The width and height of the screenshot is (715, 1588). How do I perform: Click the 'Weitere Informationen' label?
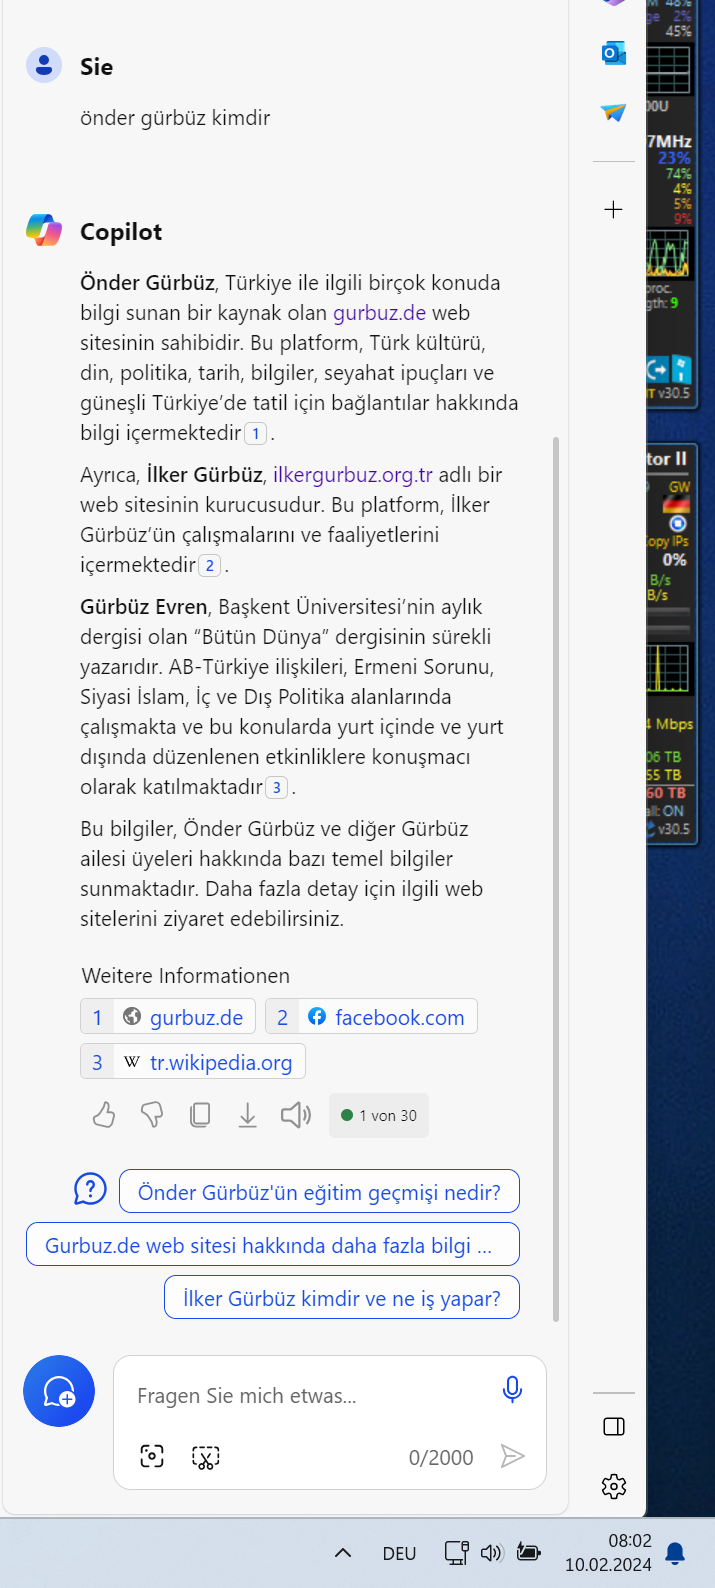(186, 976)
